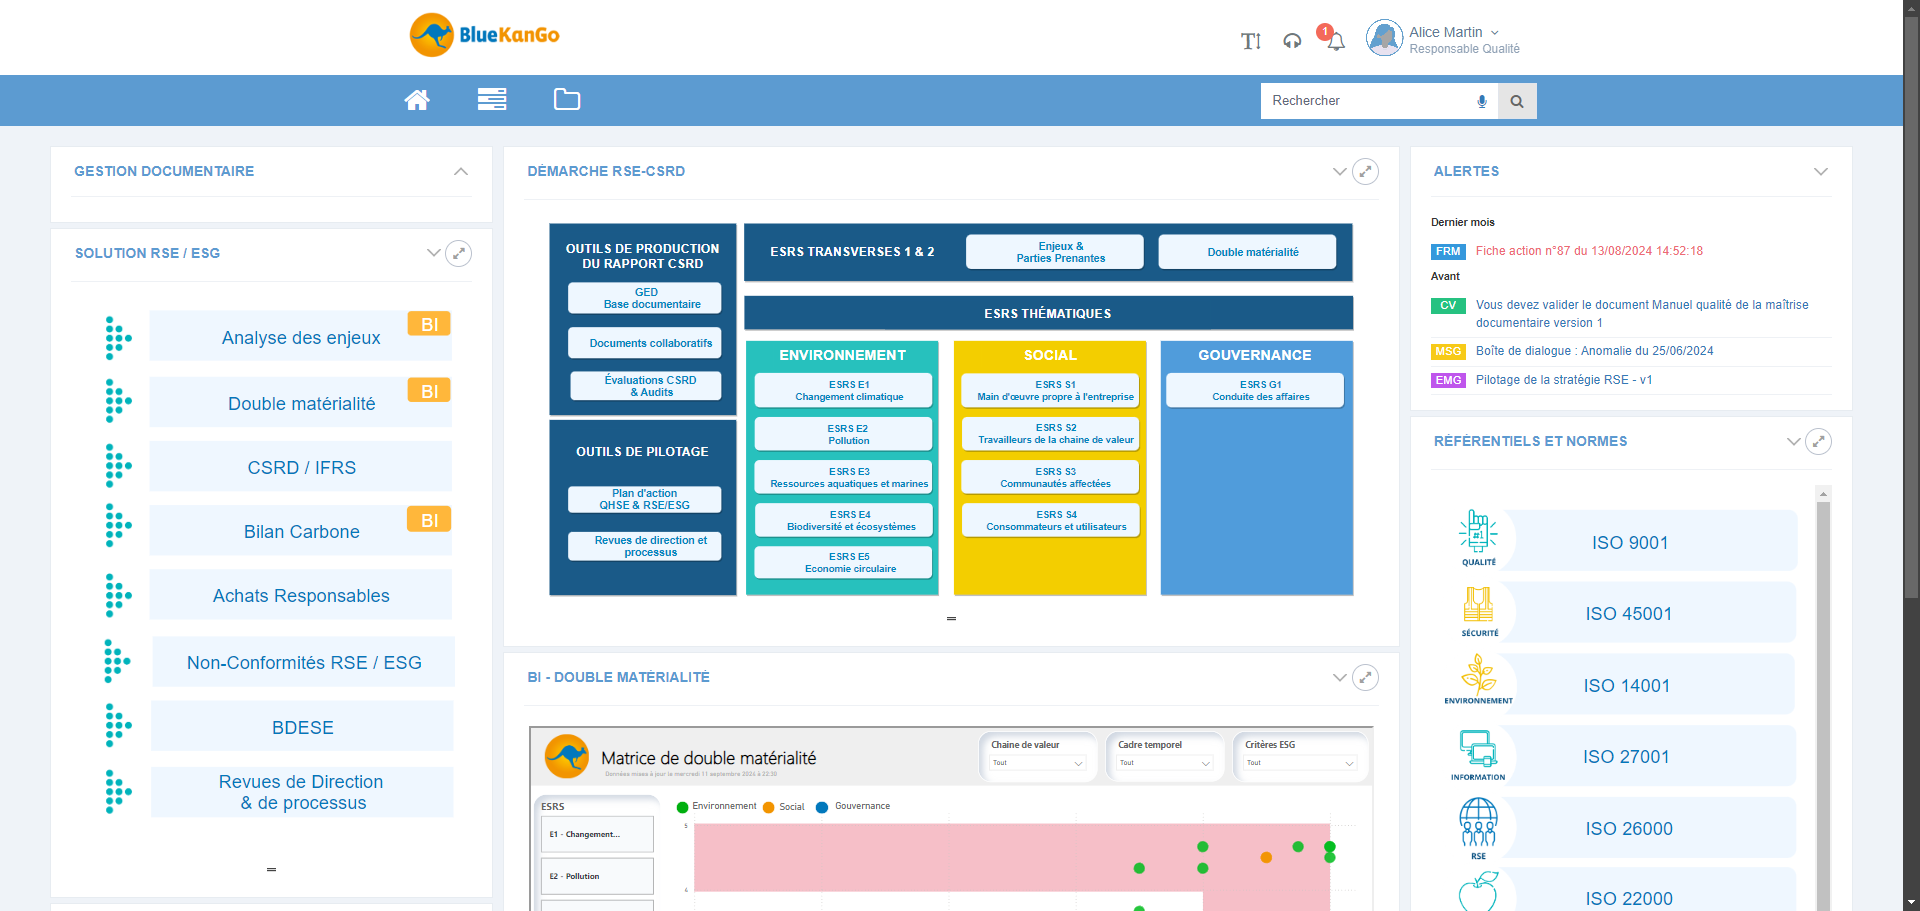The image size is (1920, 911).
Task: Maximize the Référentiels et Normes panel
Action: click(1819, 441)
